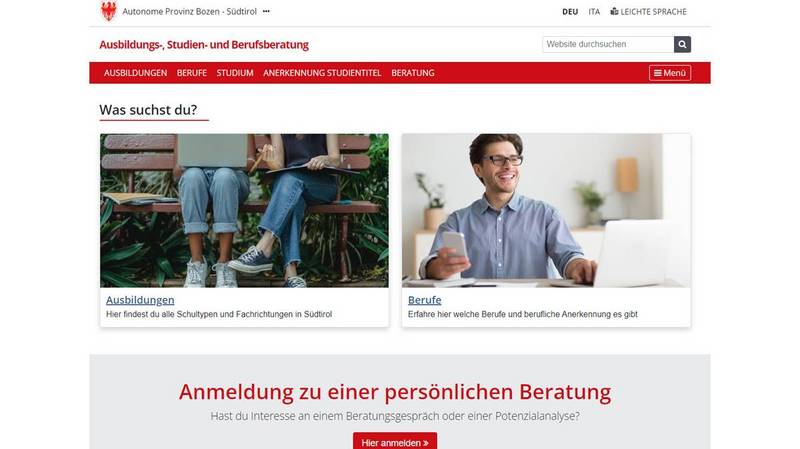Screen dimensions: 800x449
Task: Focus the Website durchsuchen search field
Action: (x=608, y=44)
